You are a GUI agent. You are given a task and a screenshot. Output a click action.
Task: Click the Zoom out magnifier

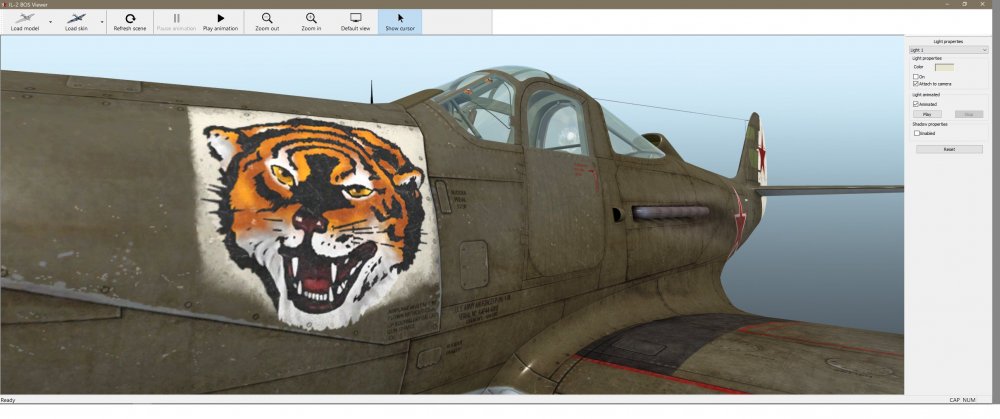click(x=267, y=21)
